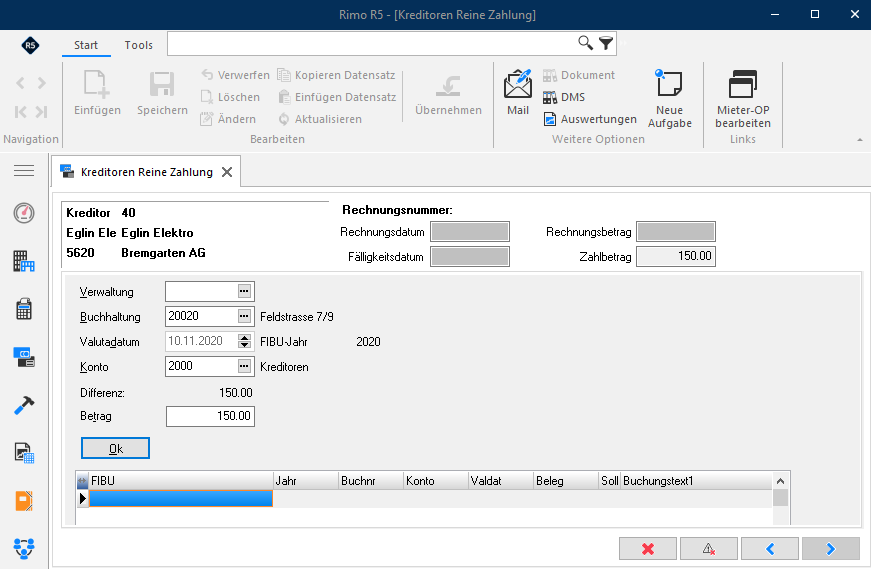The width and height of the screenshot is (871, 569).
Task: Click the Betrag field with 150.00
Action: click(211, 416)
